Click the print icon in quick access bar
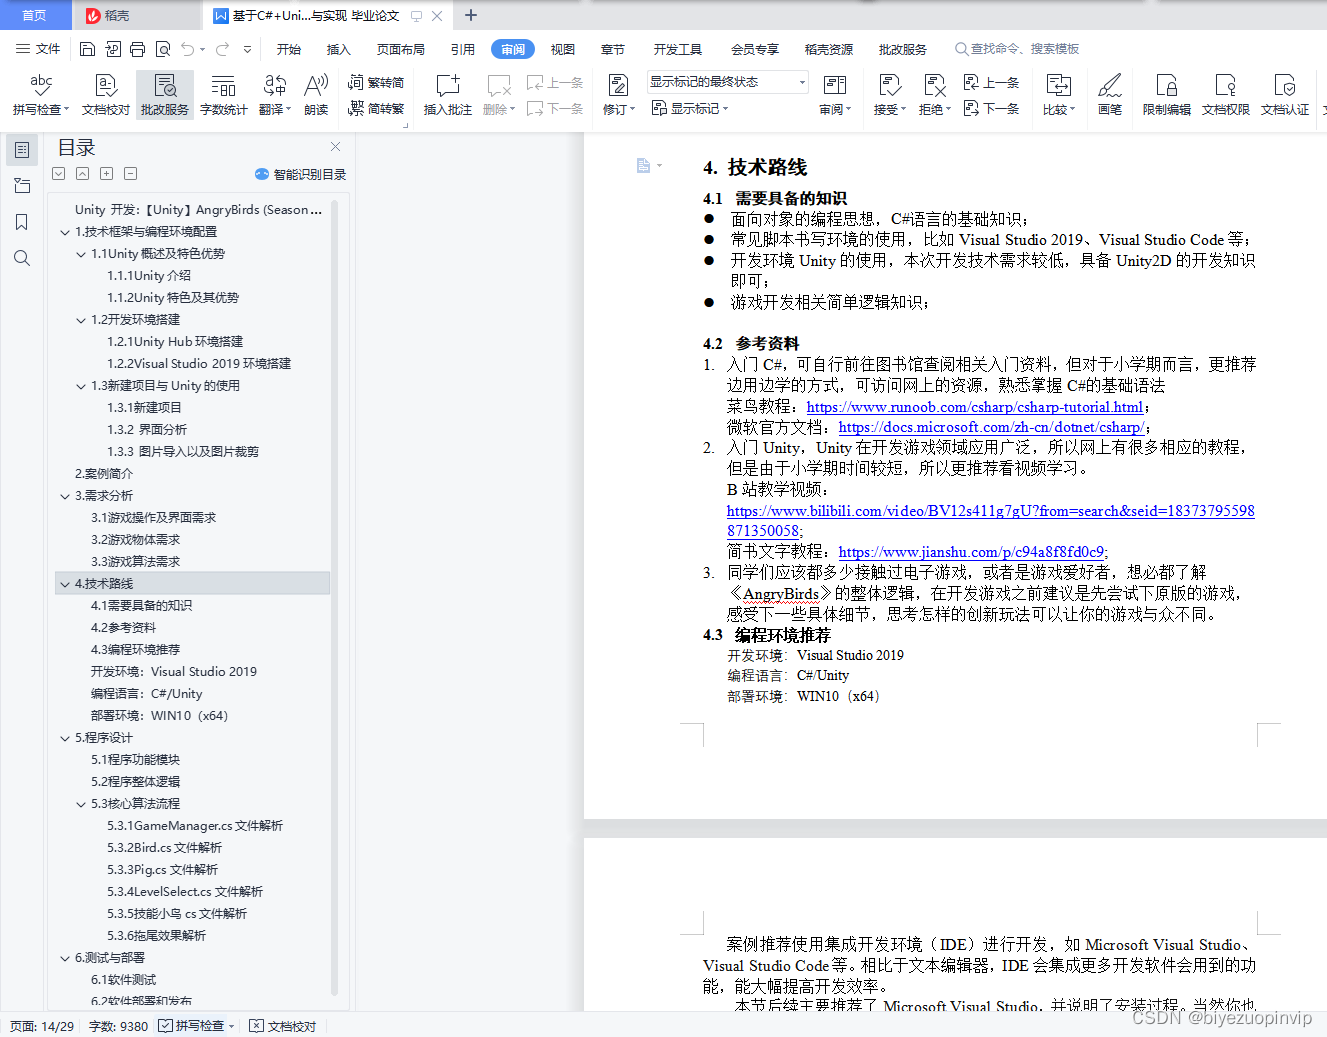The width and height of the screenshot is (1327, 1037). 137,49
